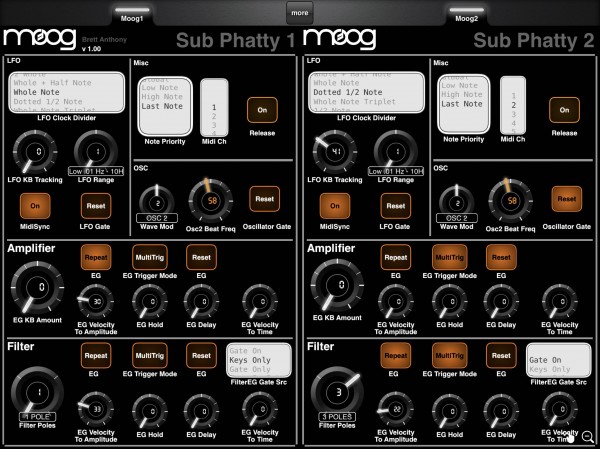Select 'Whole + Half Note' in Sub Phatty 1 clock divider

tap(52, 83)
